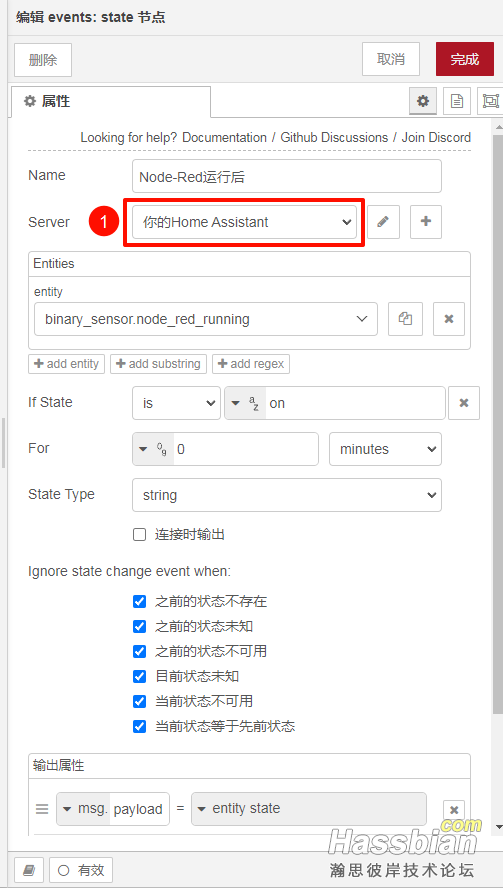
Task: Click the pencil icon to edit server
Action: point(383,222)
